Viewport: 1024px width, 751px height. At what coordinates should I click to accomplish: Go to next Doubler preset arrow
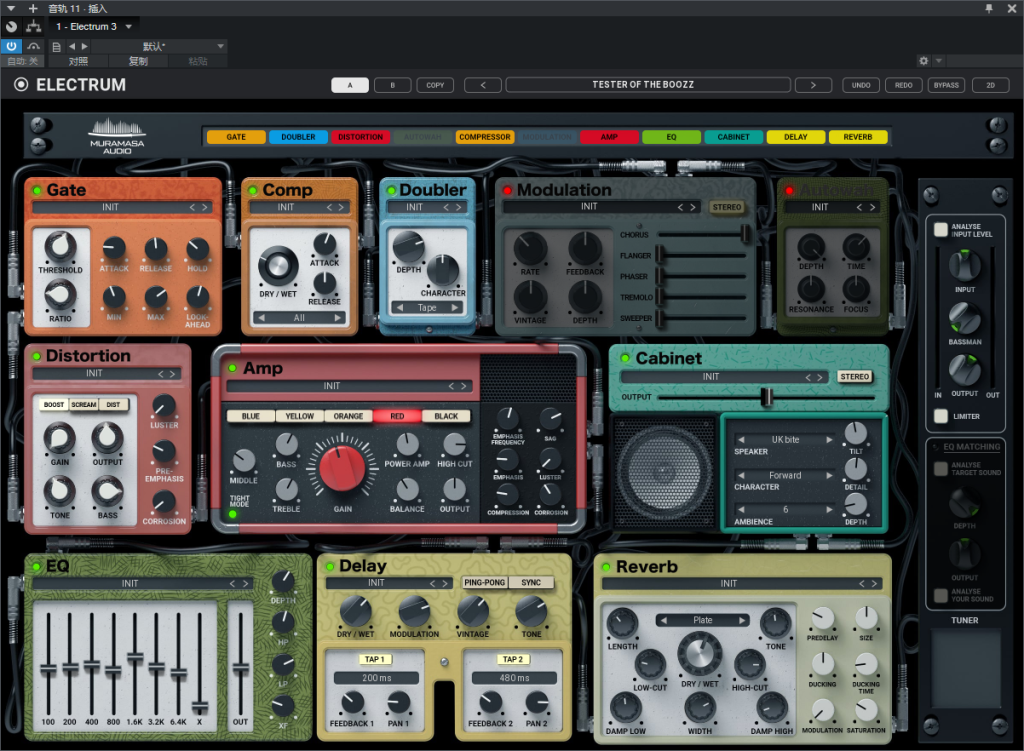pyautogui.click(x=458, y=207)
